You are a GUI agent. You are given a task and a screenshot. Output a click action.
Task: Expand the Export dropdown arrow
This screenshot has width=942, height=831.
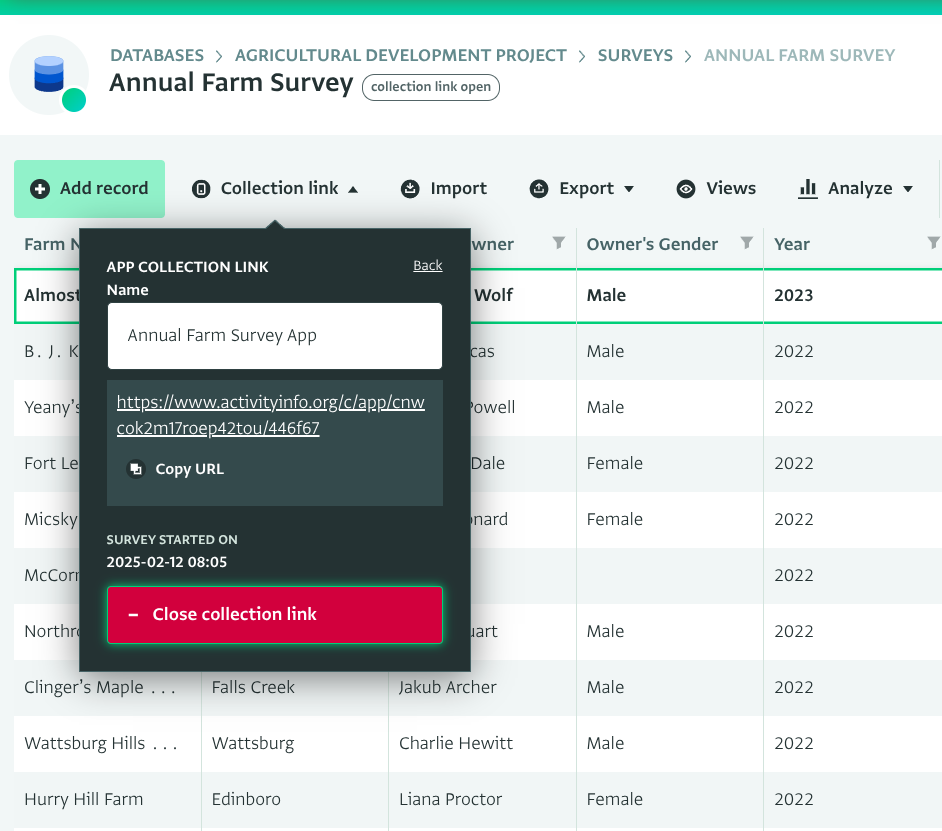[x=629, y=189]
